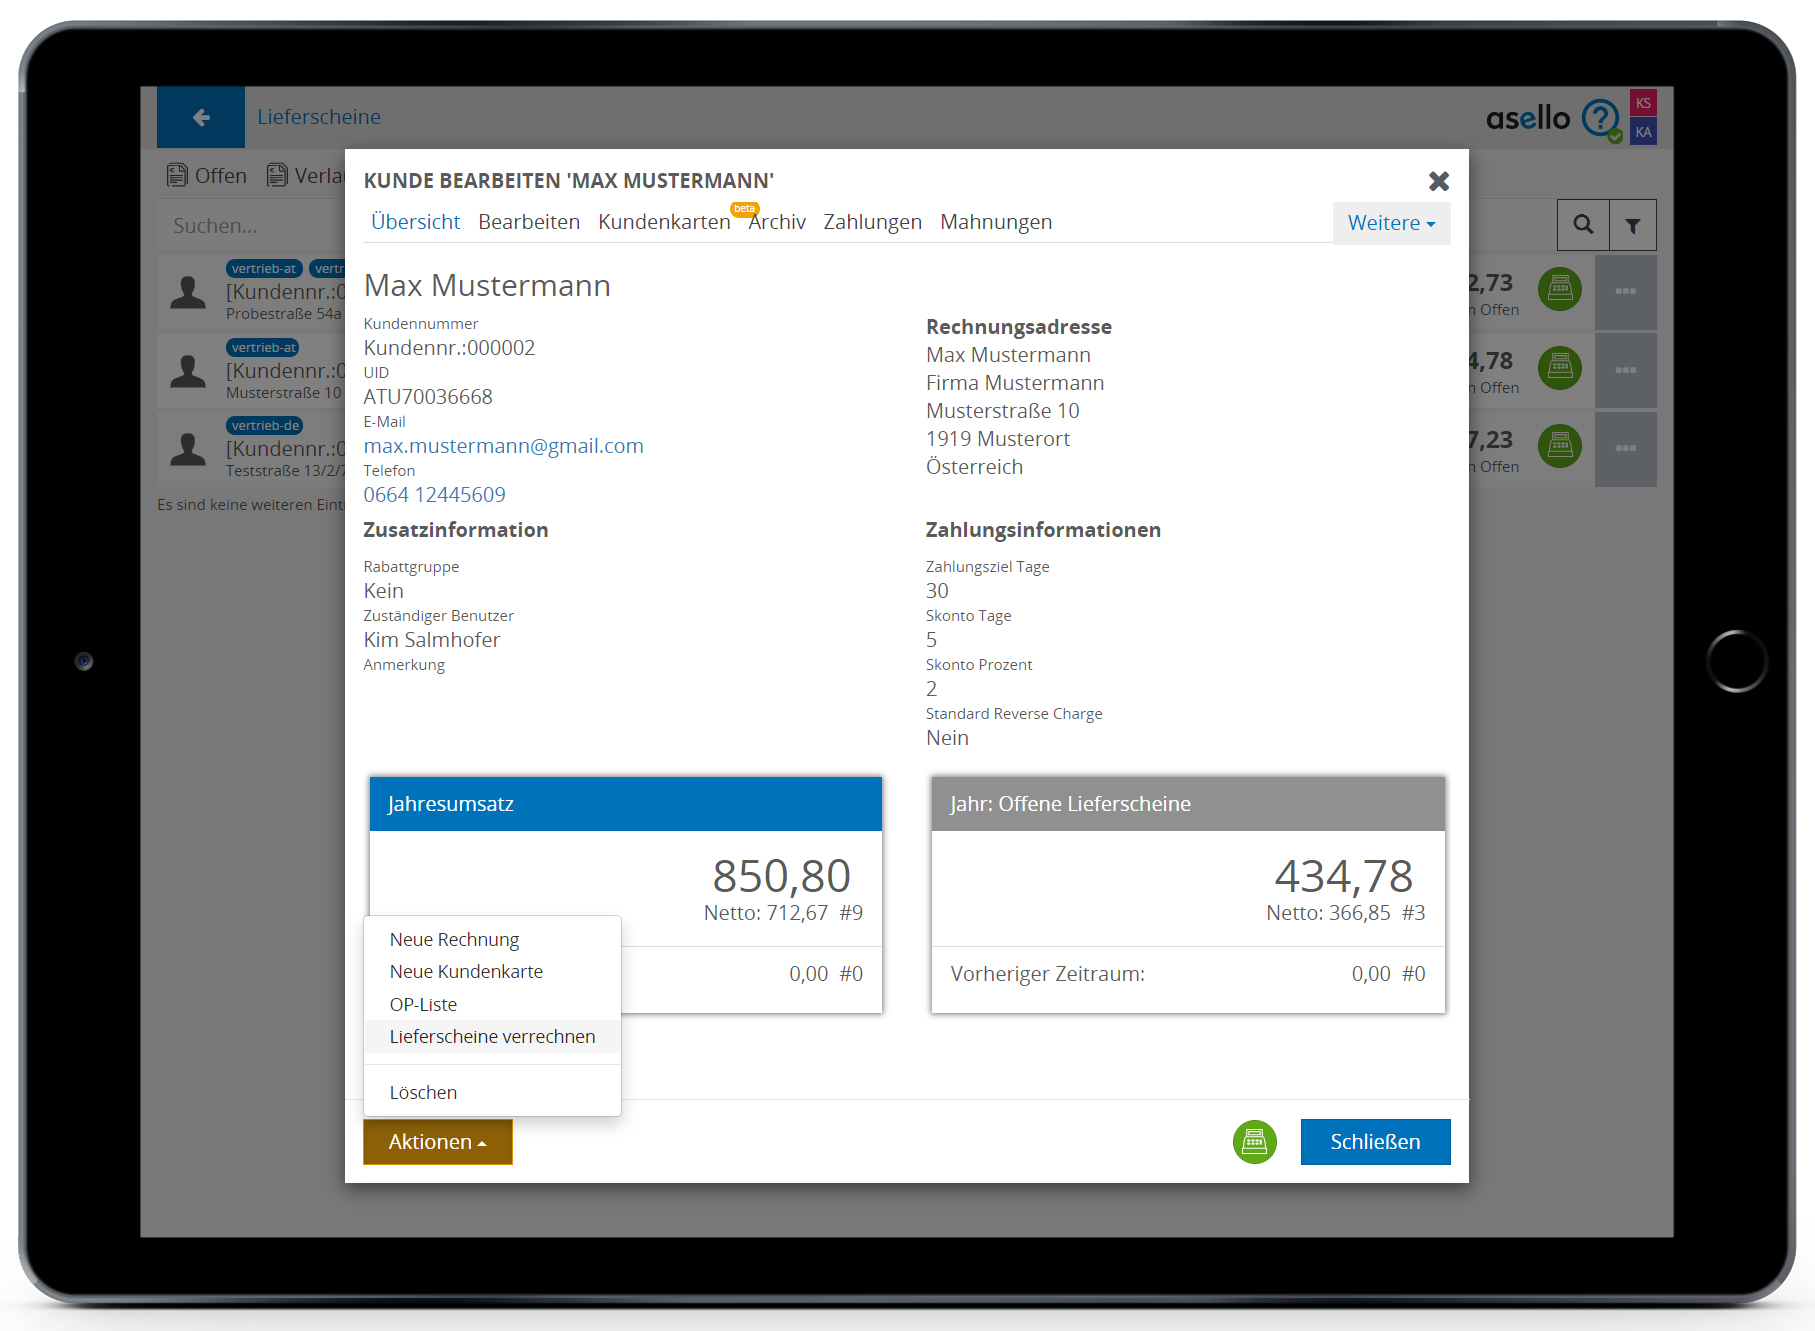Select OP-Liste menu entry

point(423,1004)
